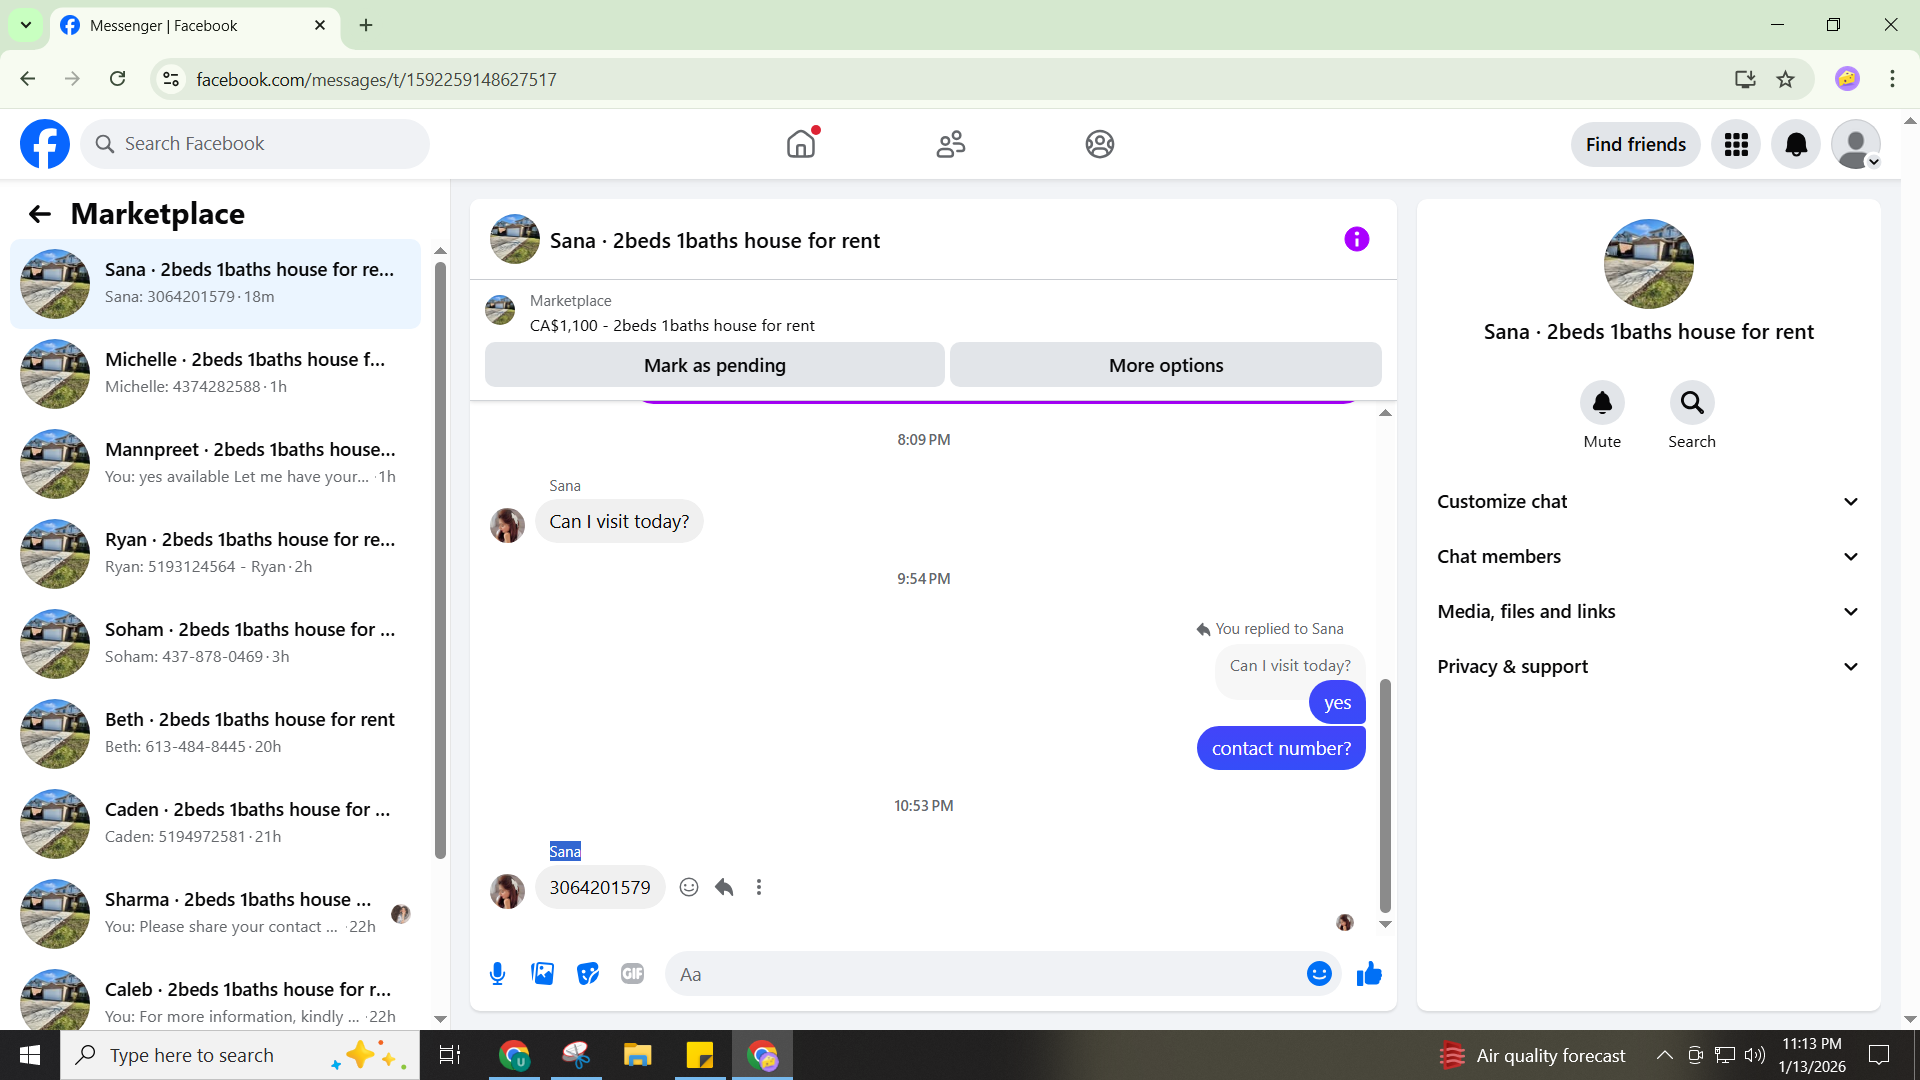Reply to the 3064201579 message

724,887
